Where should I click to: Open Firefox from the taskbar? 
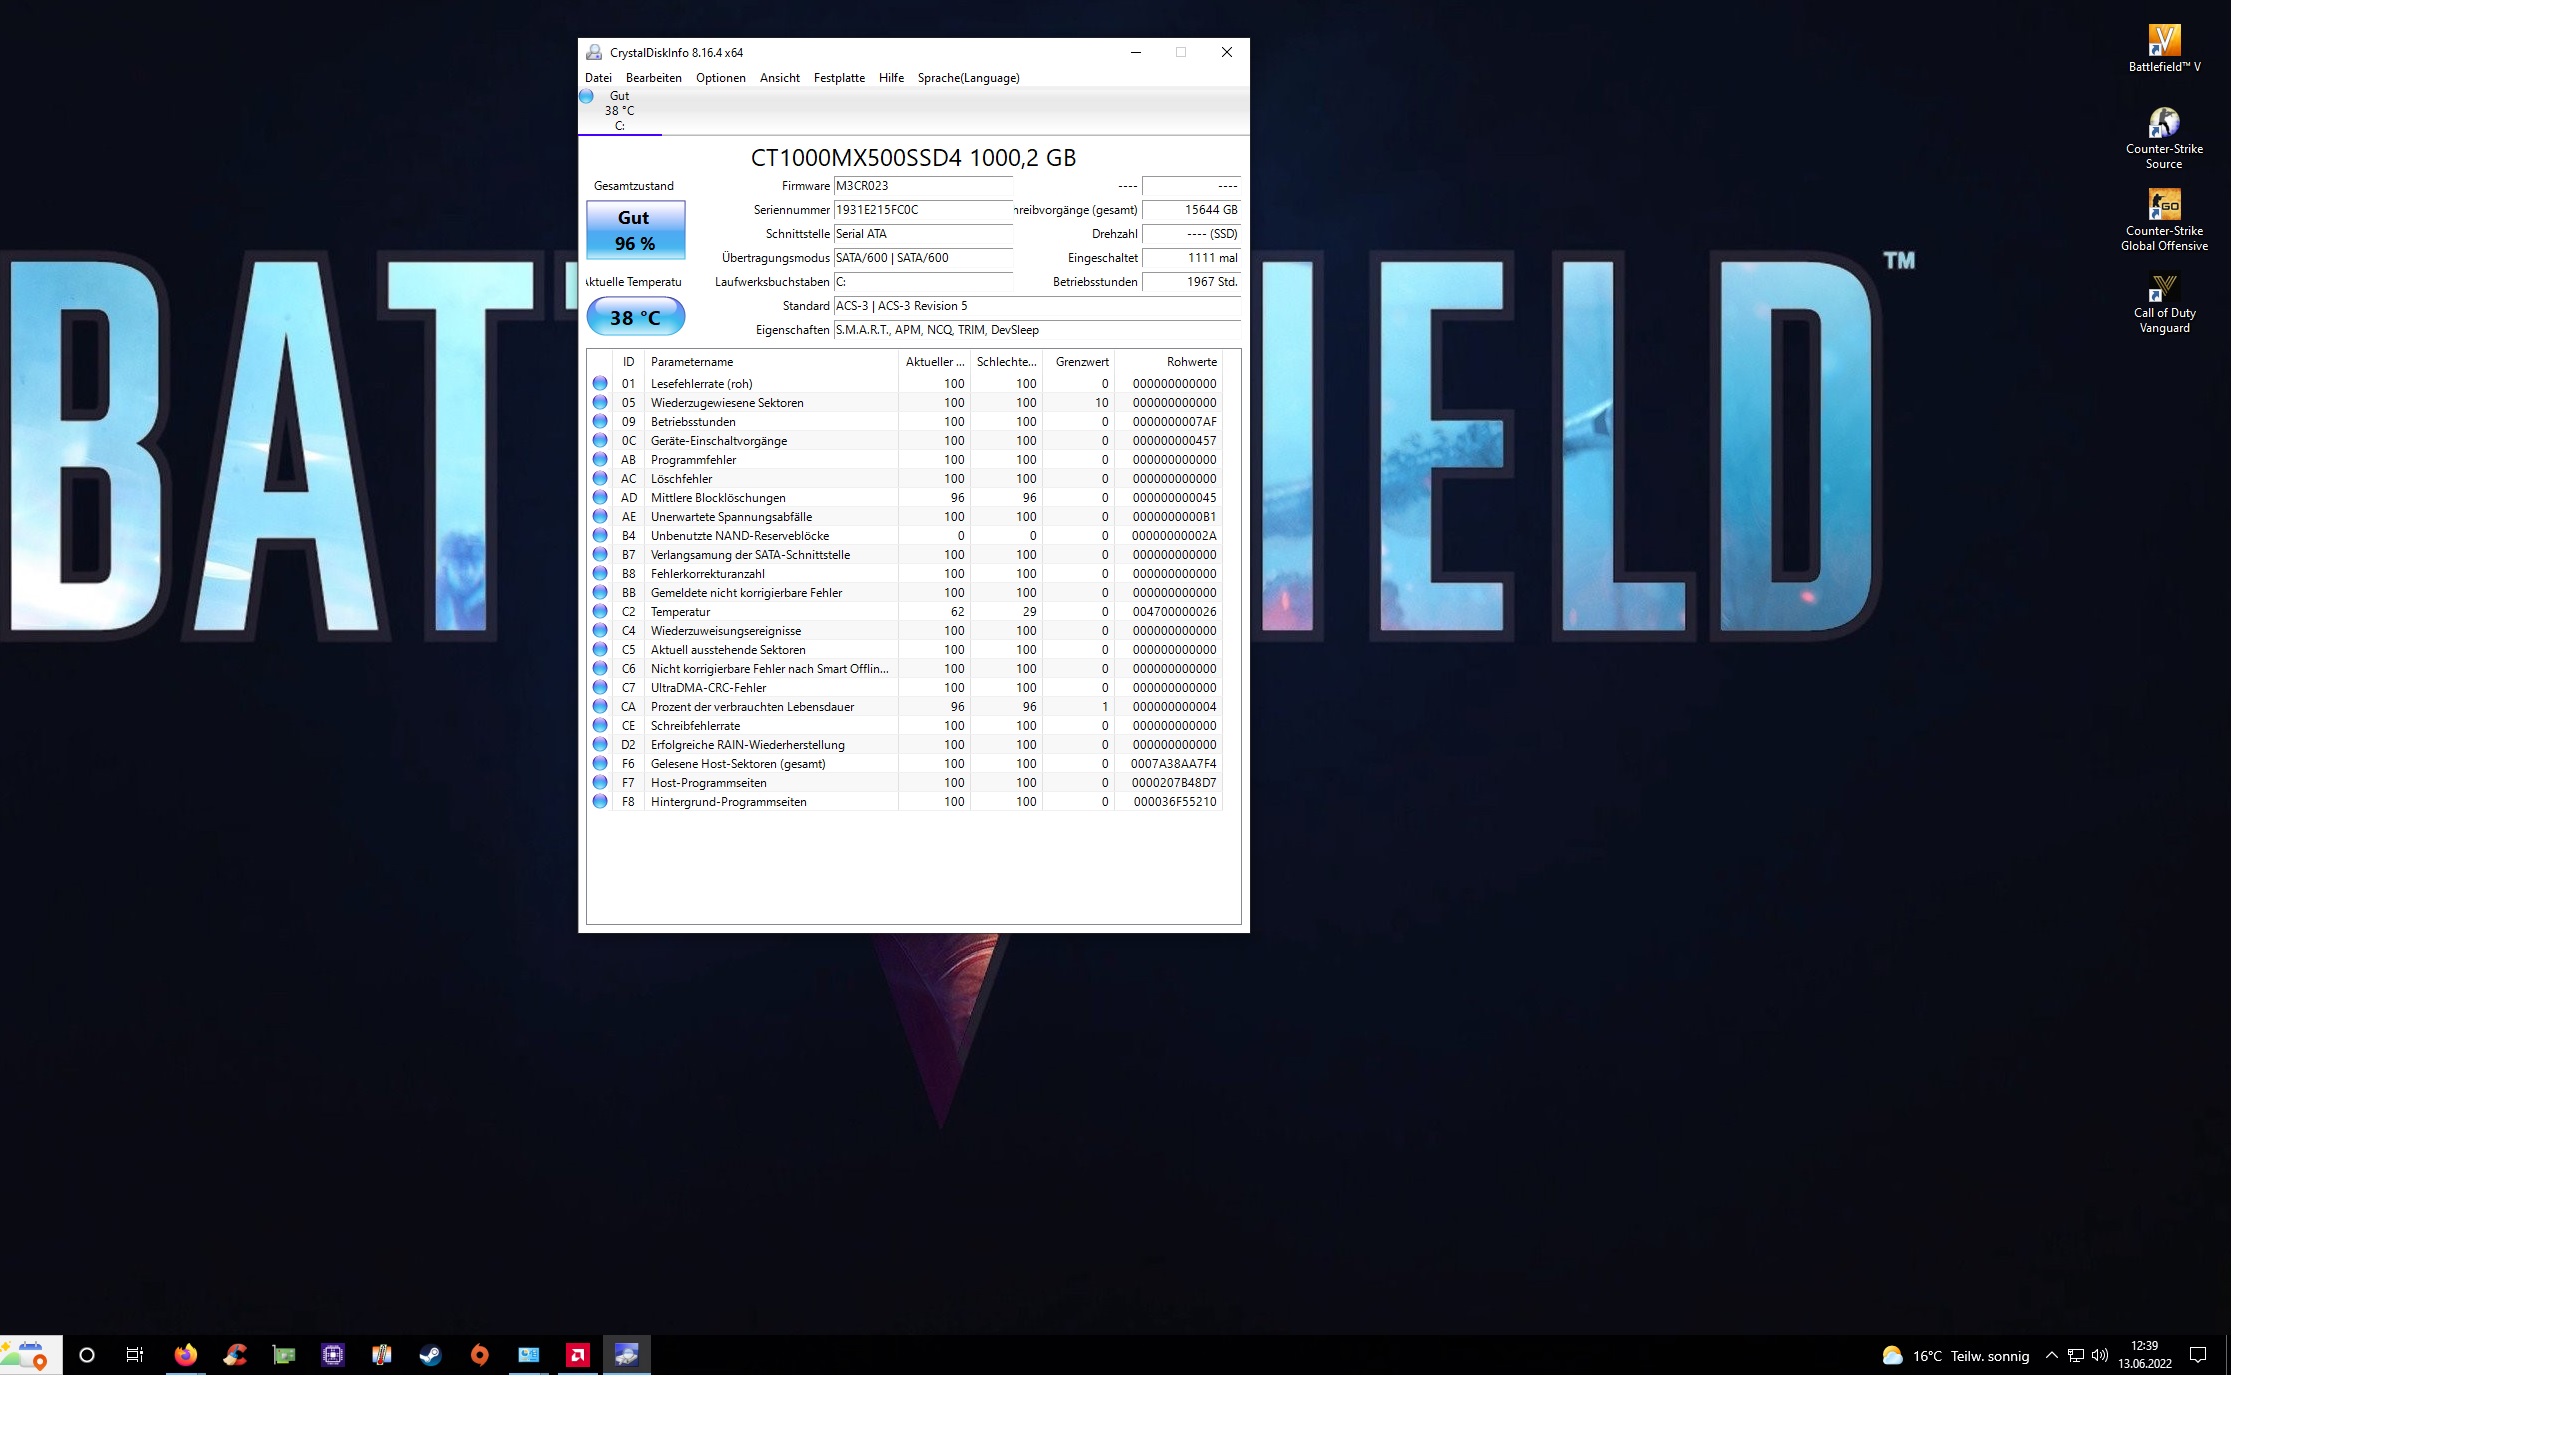pos(186,1355)
